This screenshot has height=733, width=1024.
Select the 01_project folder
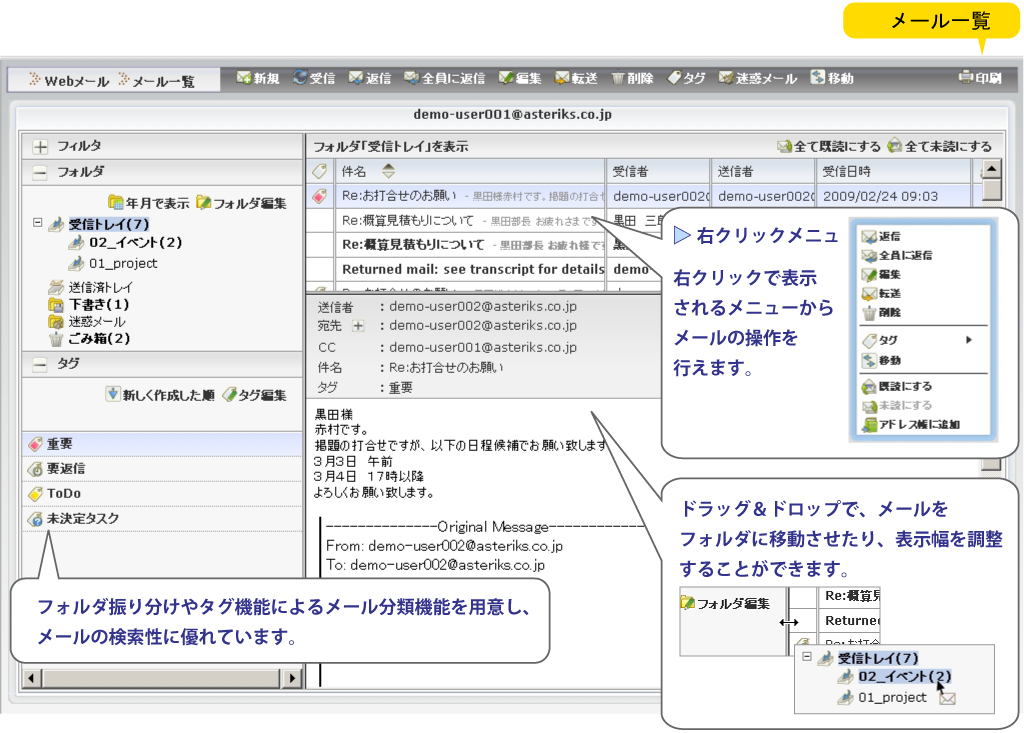click(x=123, y=263)
